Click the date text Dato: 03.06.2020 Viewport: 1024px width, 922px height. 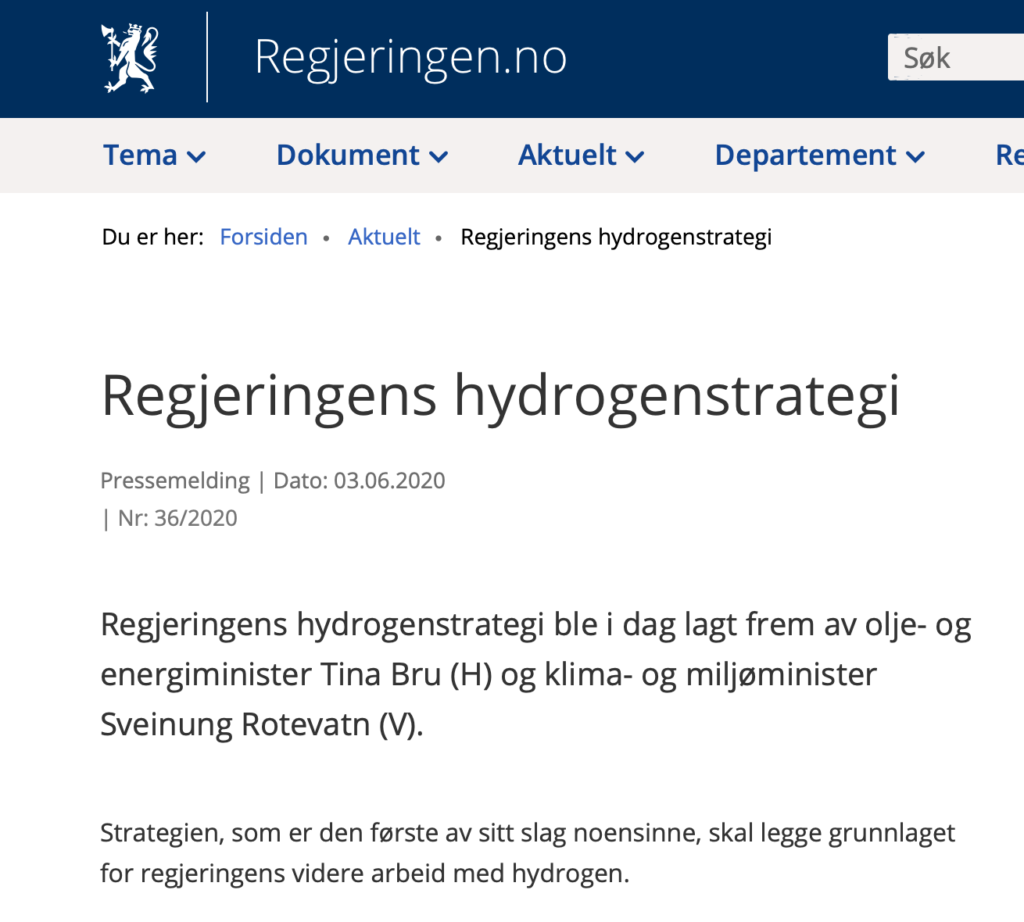point(359,481)
